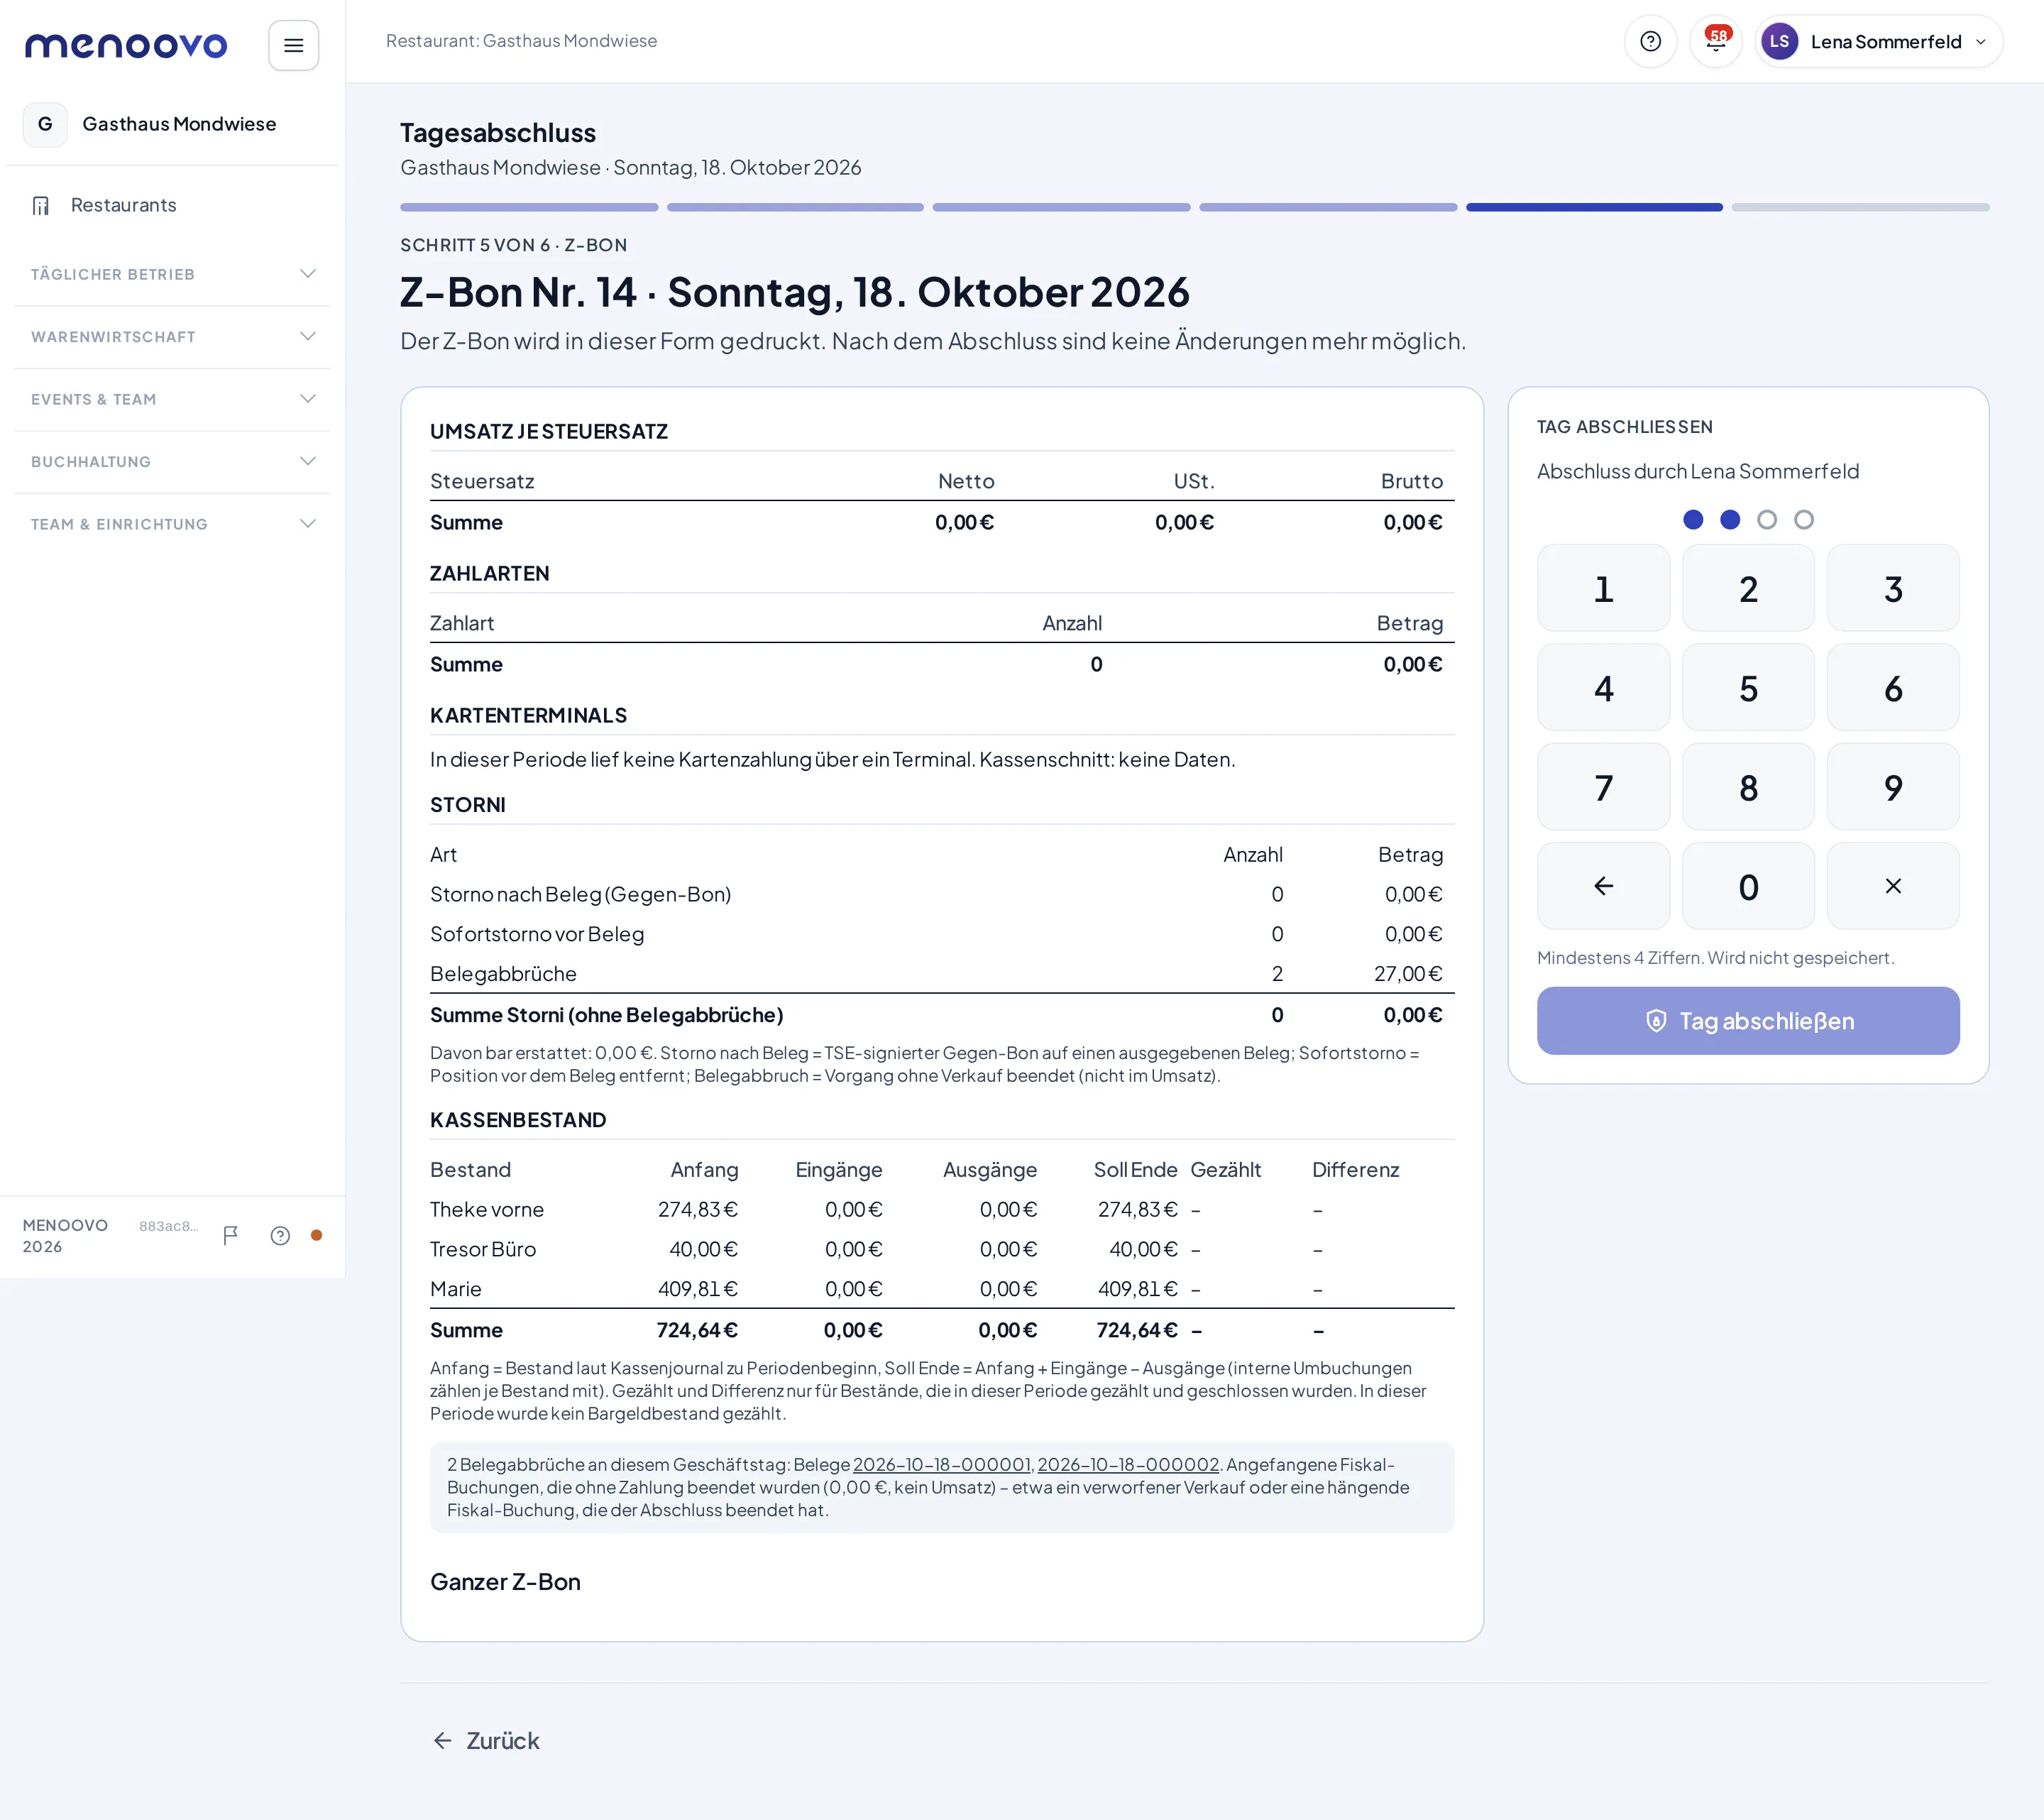
Task: Click the menoovo logo
Action: coord(126,45)
